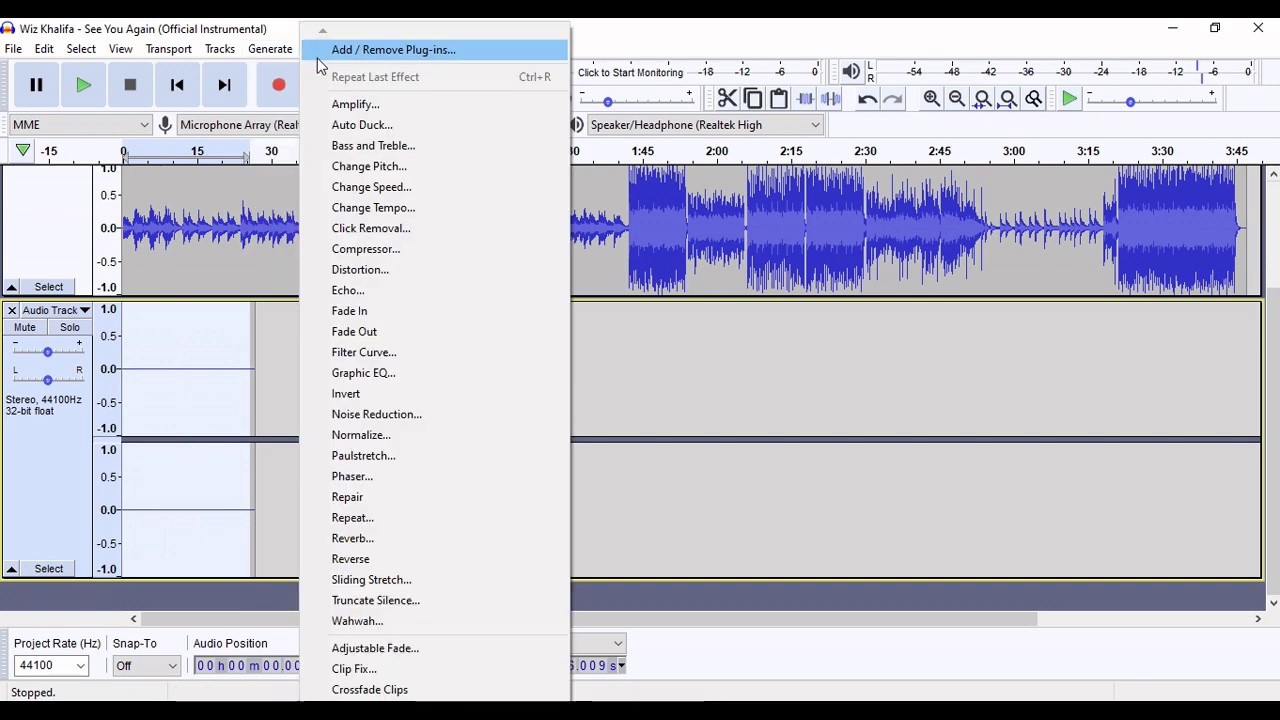The image size is (1280, 720).
Task: Choose Fade Out effect
Action: coord(435,331)
